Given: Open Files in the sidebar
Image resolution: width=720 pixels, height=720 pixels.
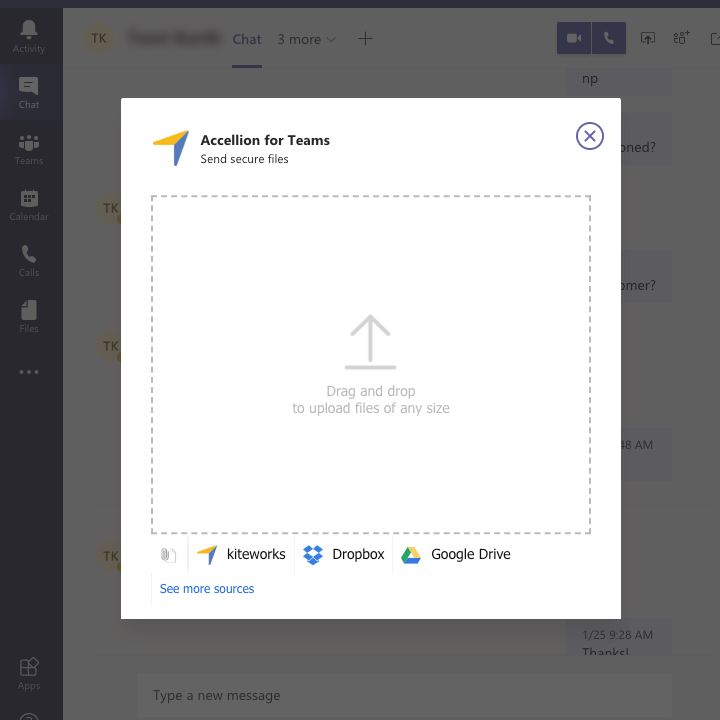Looking at the screenshot, I should click(29, 317).
